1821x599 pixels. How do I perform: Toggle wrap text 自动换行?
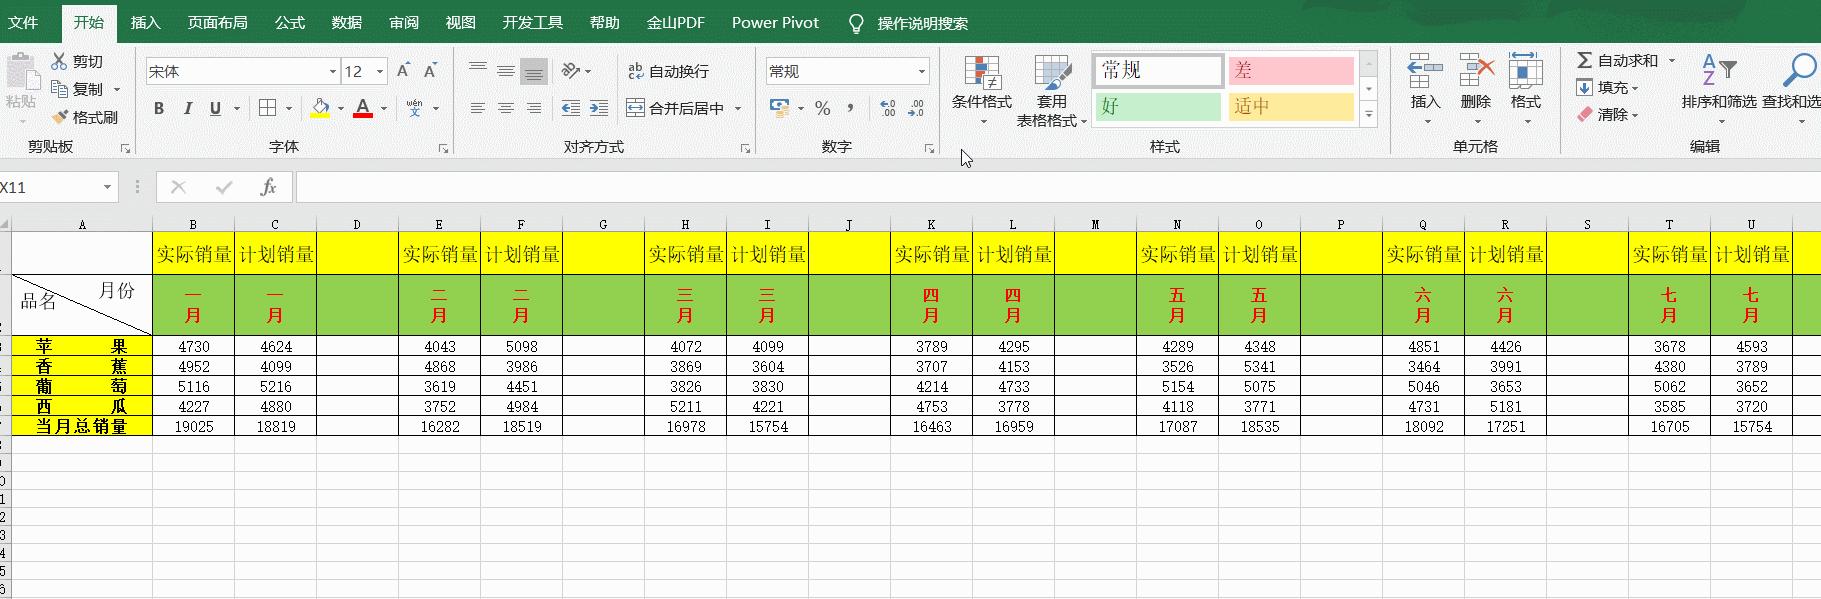coord(668,71)
